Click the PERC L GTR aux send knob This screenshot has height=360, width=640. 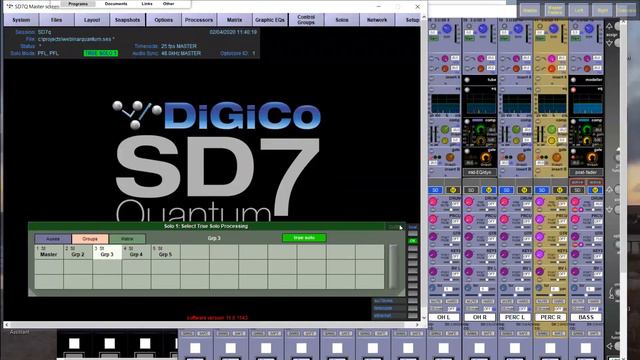(504, 237)
